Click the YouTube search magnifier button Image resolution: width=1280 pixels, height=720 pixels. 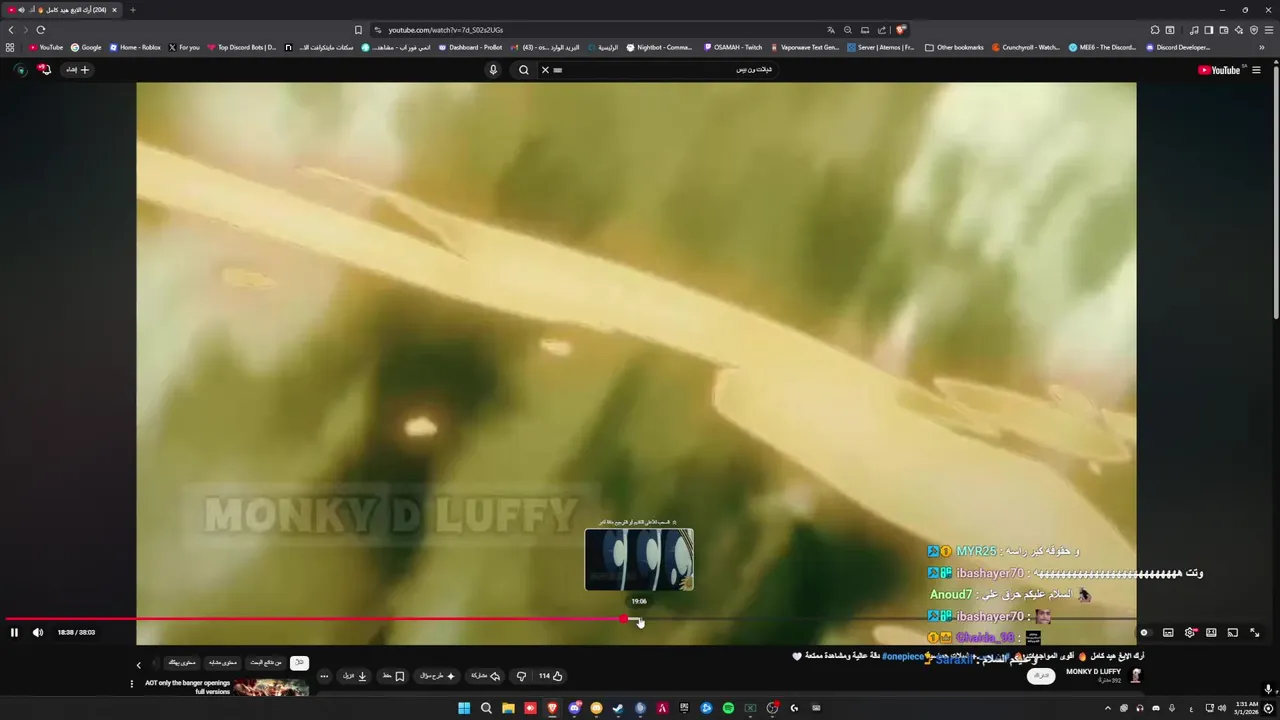pos(524,70)
